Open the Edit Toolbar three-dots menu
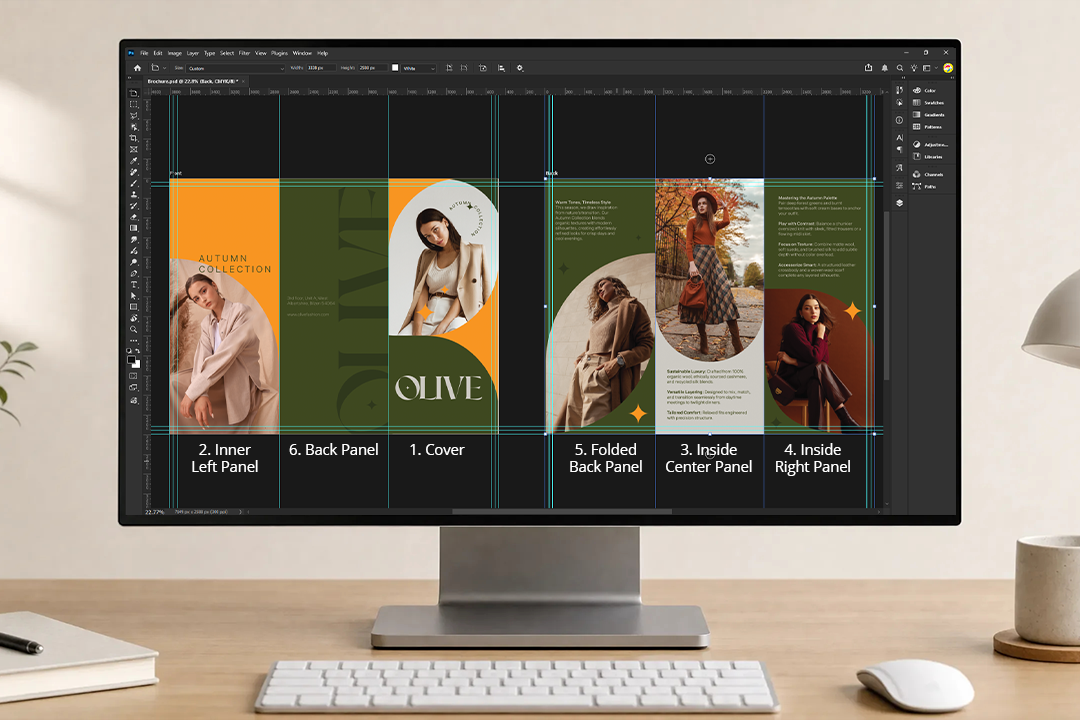 pos(134,340)
